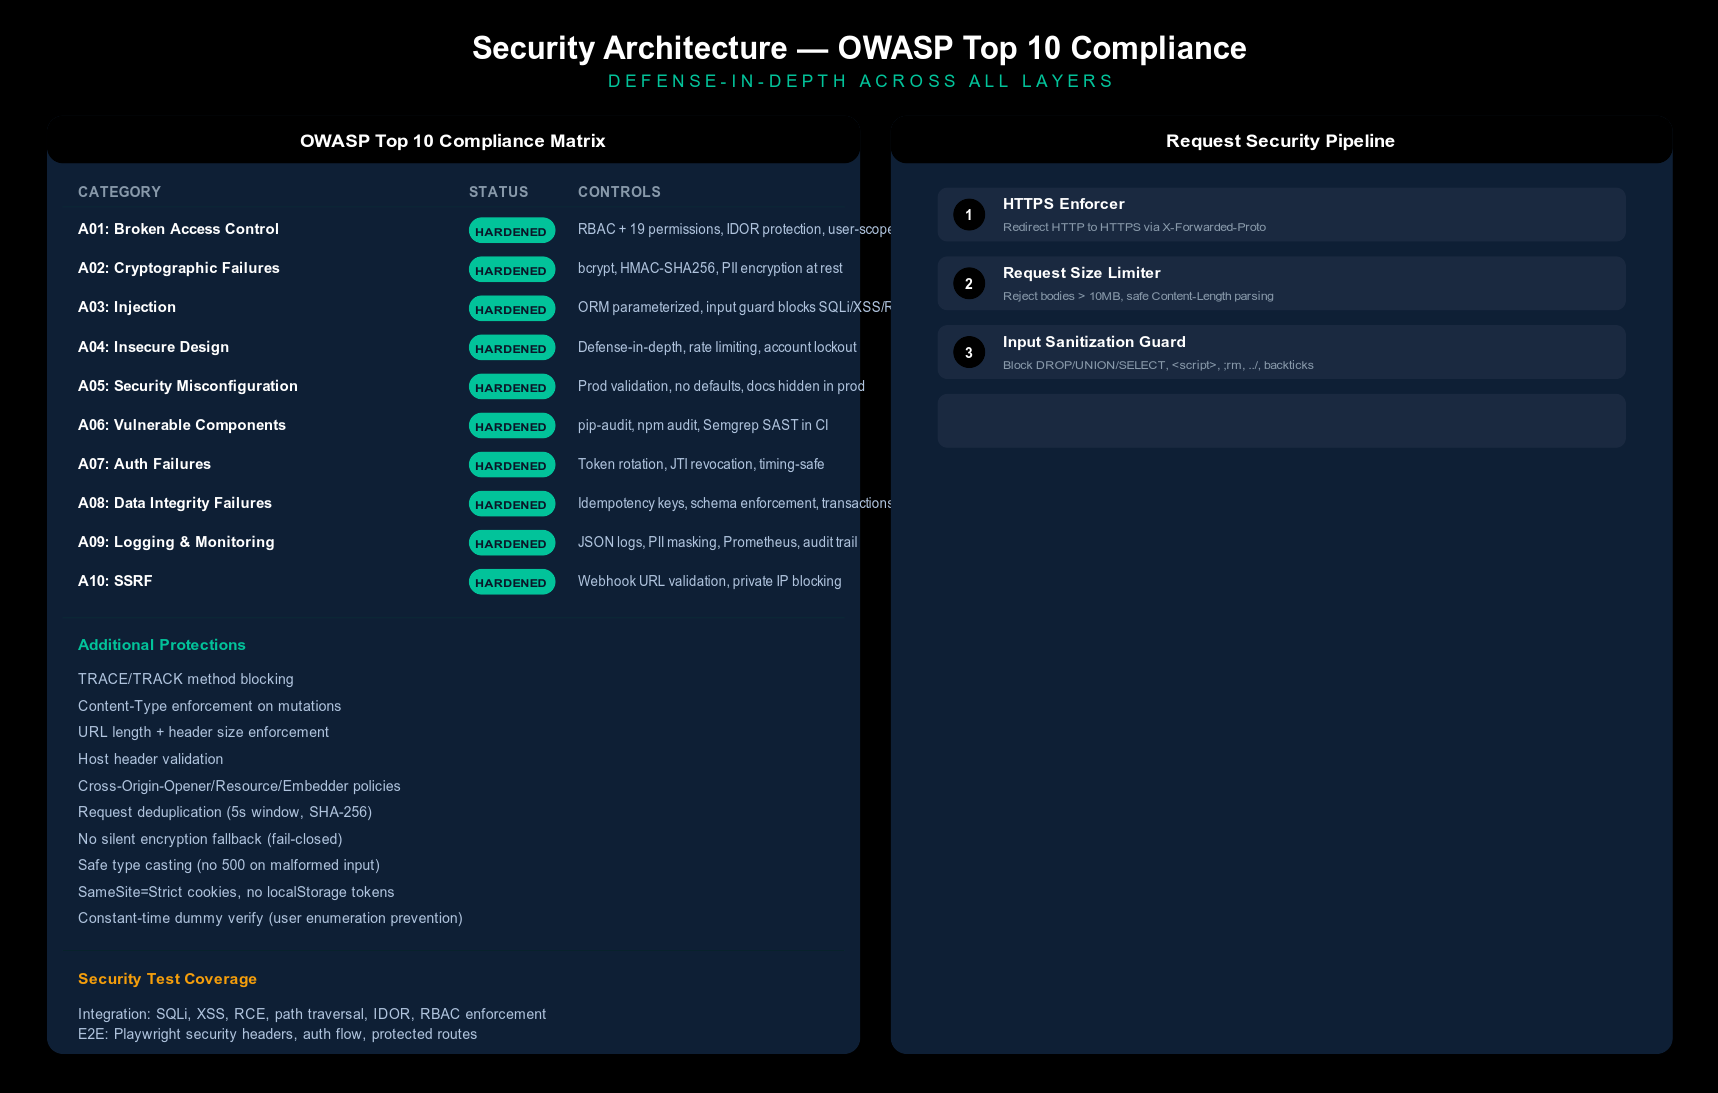The width and height of the screenshot is (1718, 1093).
Task: Toggle the A08 Data Integrity Failures status badge
Action: [x=512, y=504]
